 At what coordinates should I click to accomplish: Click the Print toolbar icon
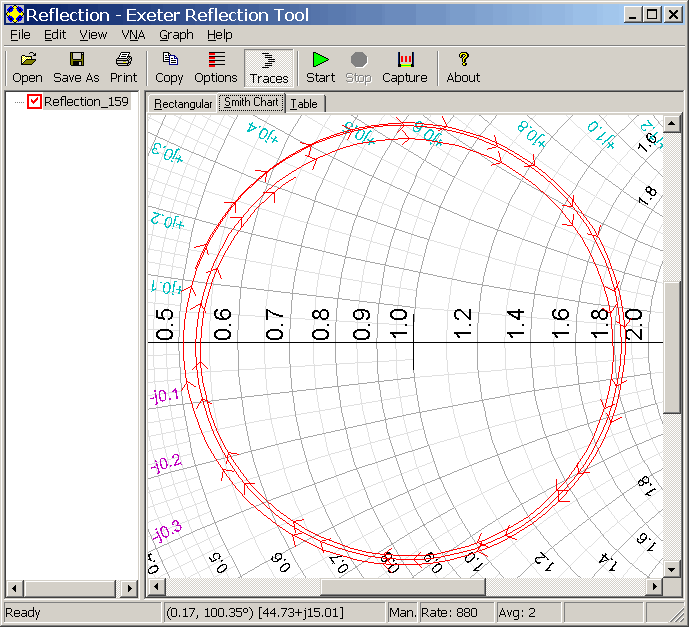(x=123, y=59)
